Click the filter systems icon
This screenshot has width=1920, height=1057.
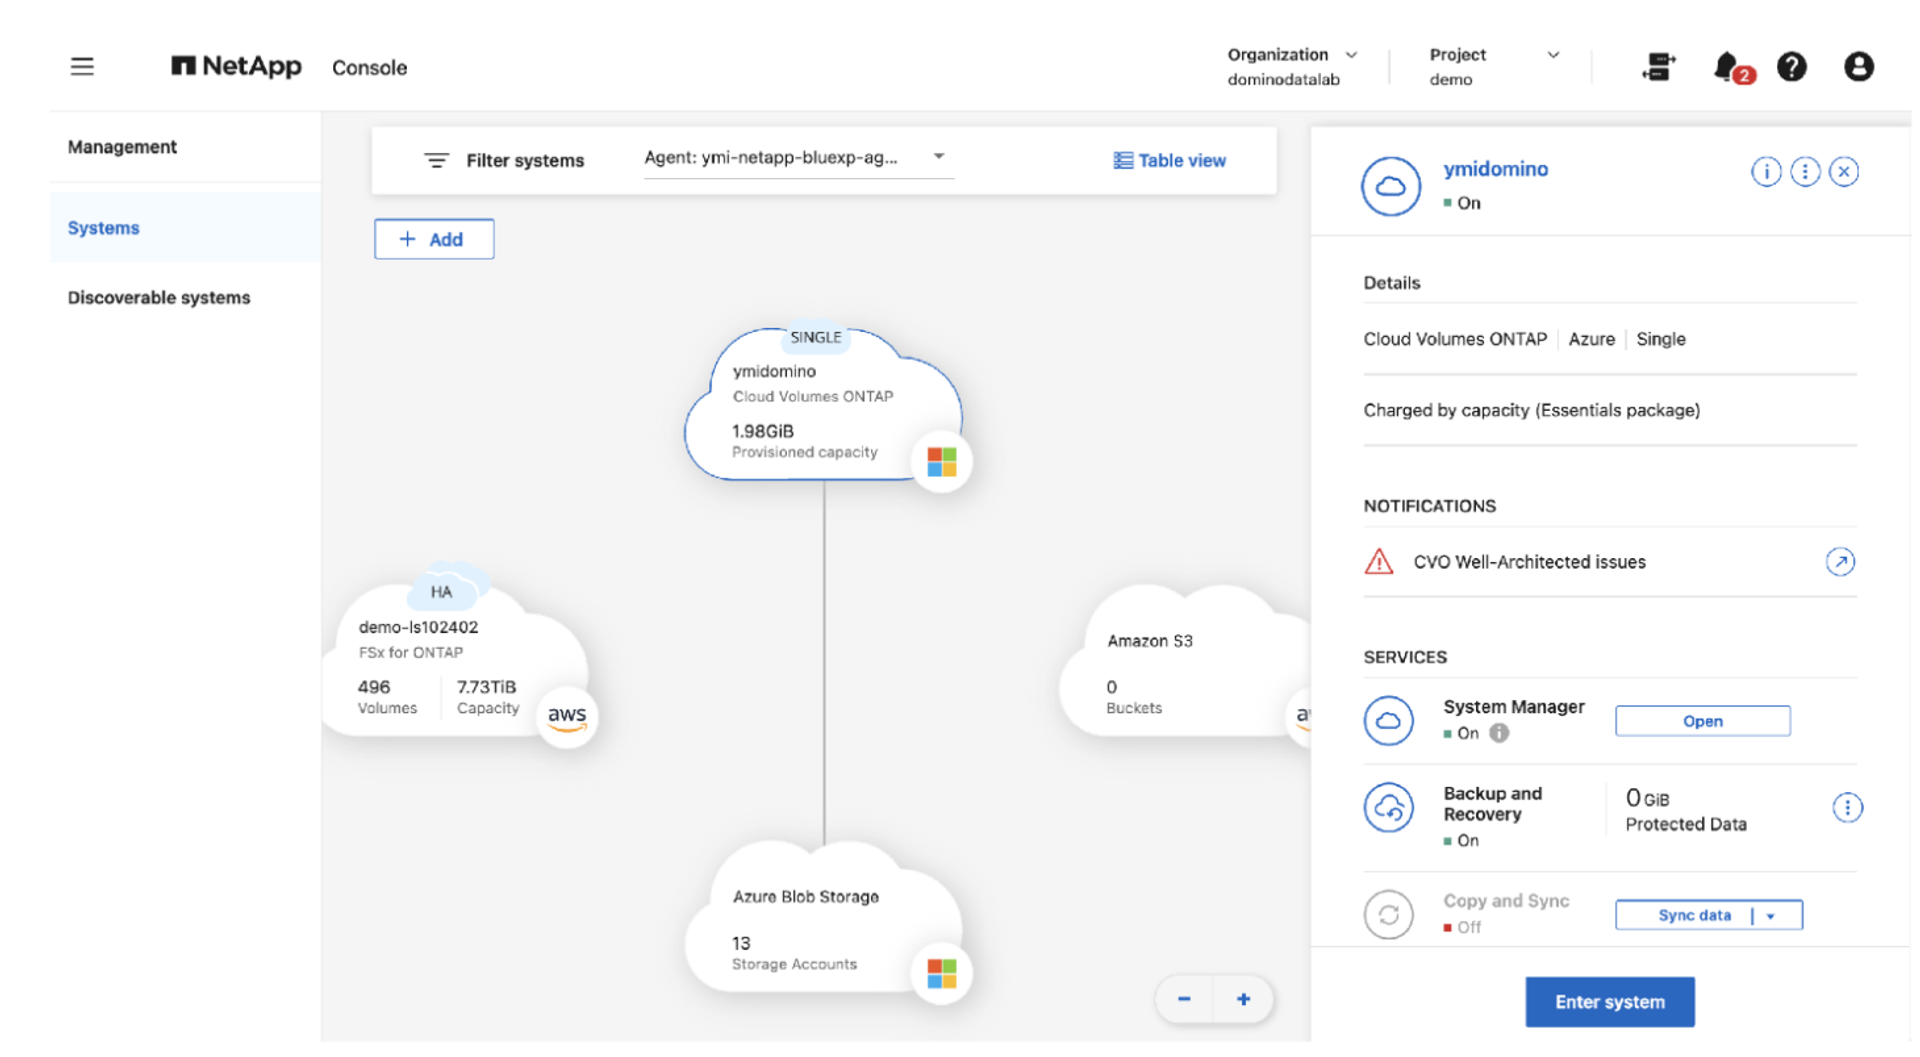pos(436,160)
